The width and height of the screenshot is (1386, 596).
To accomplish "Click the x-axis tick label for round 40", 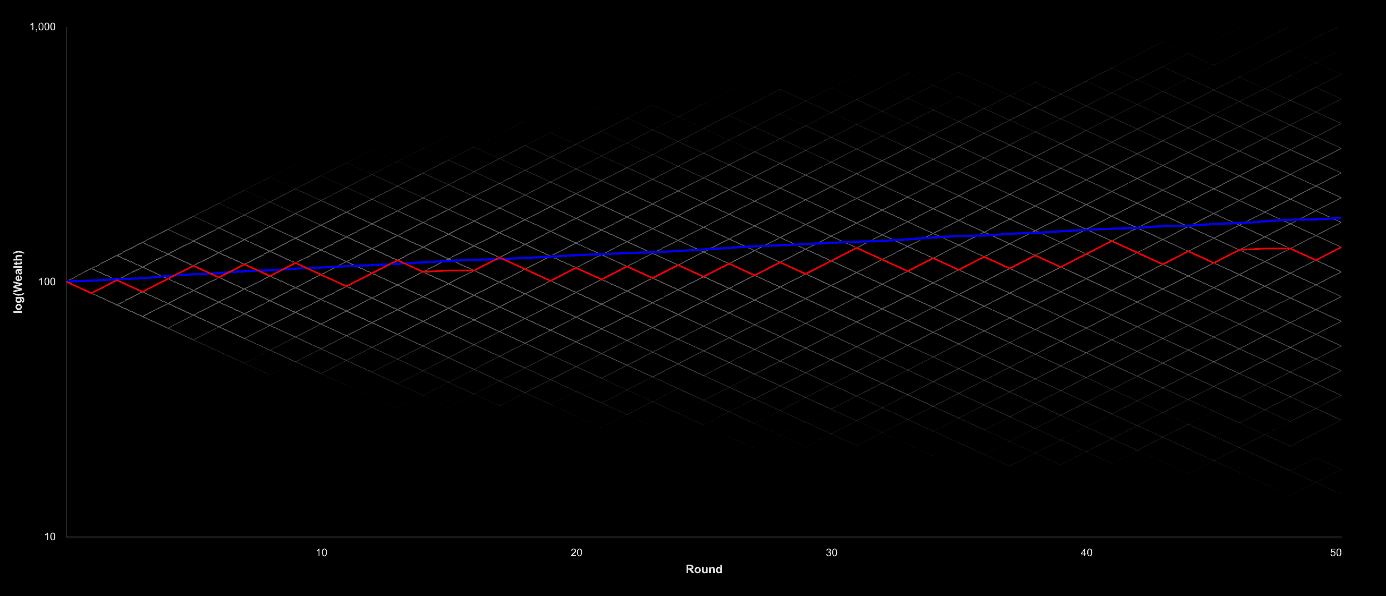I will coord(1086,552).
